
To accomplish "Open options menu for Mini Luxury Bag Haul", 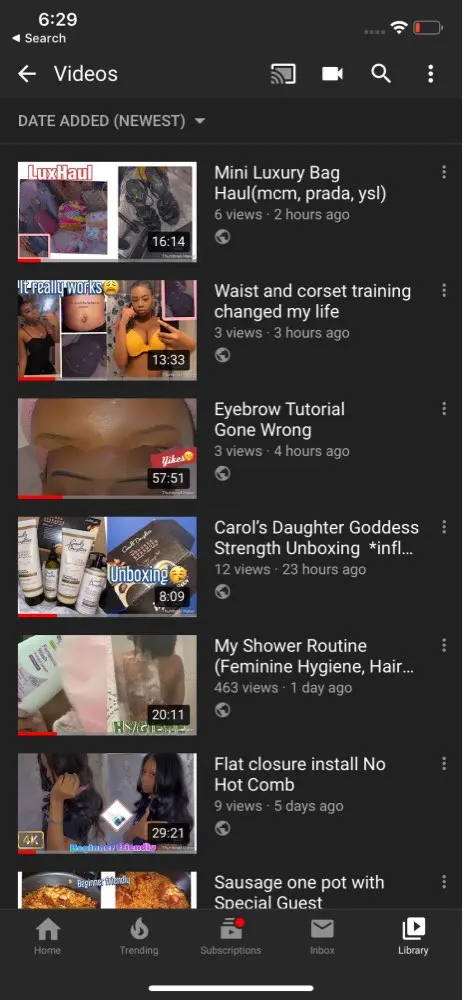I will tap(444, 172).
